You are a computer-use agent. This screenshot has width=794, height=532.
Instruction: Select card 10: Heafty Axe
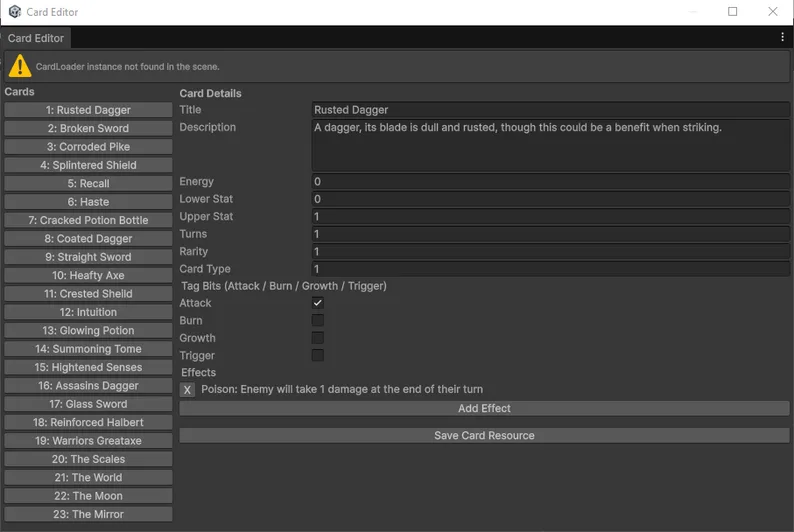point(88,275)
